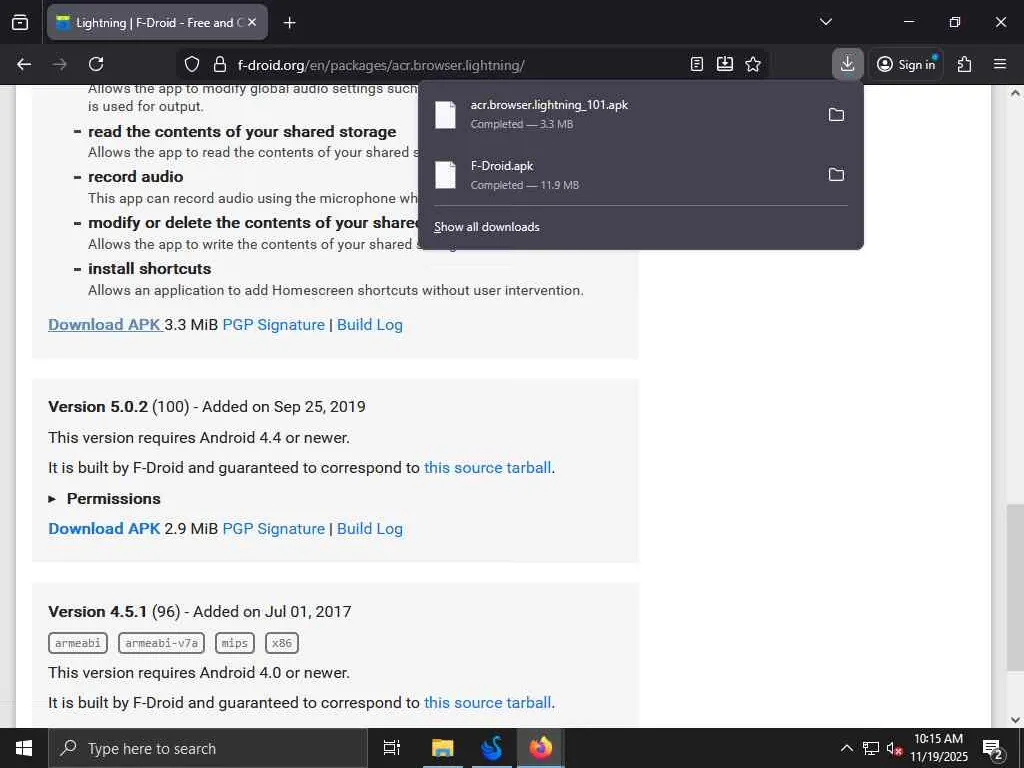Viewport: 1024px width, 768px height.
Task: Show F-Droid.apk in folder
Action: (836, 174)
